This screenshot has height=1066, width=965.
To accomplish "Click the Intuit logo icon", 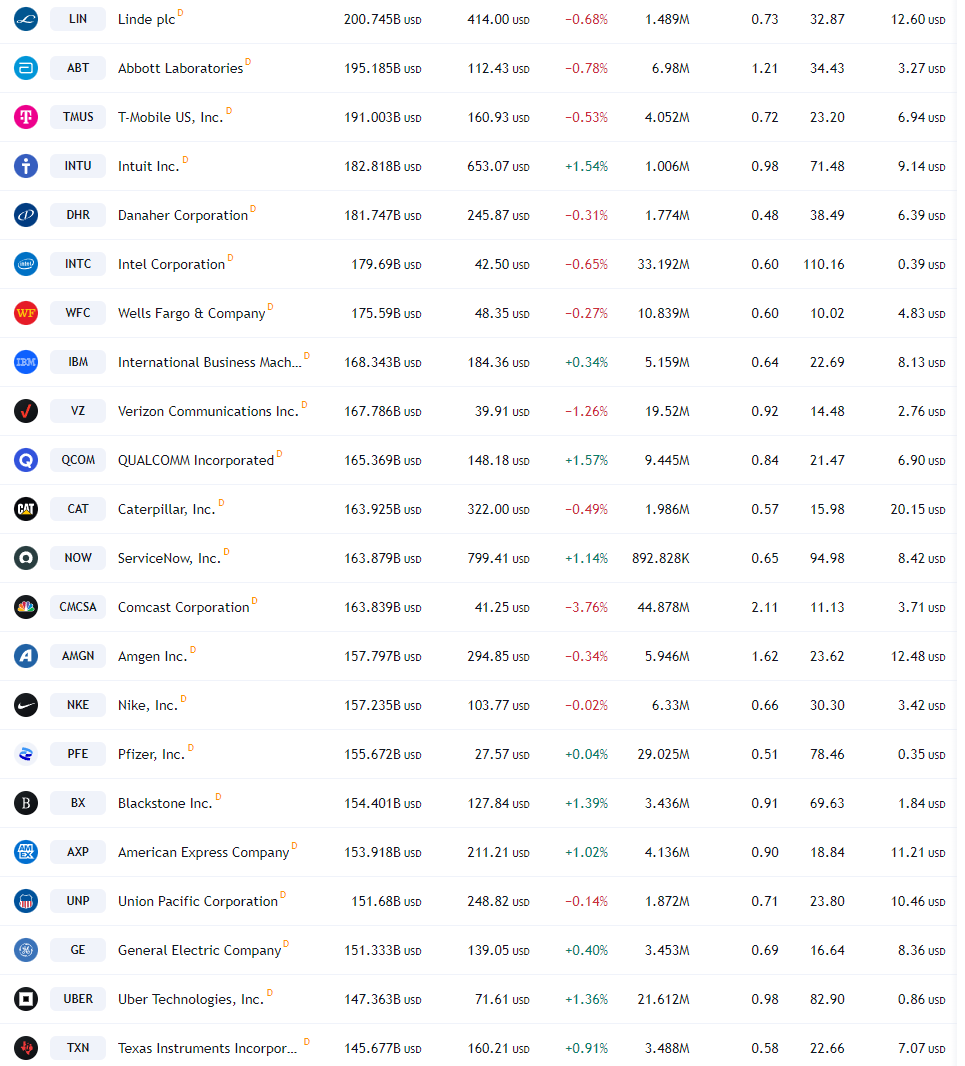I will [x=26, y=166].
